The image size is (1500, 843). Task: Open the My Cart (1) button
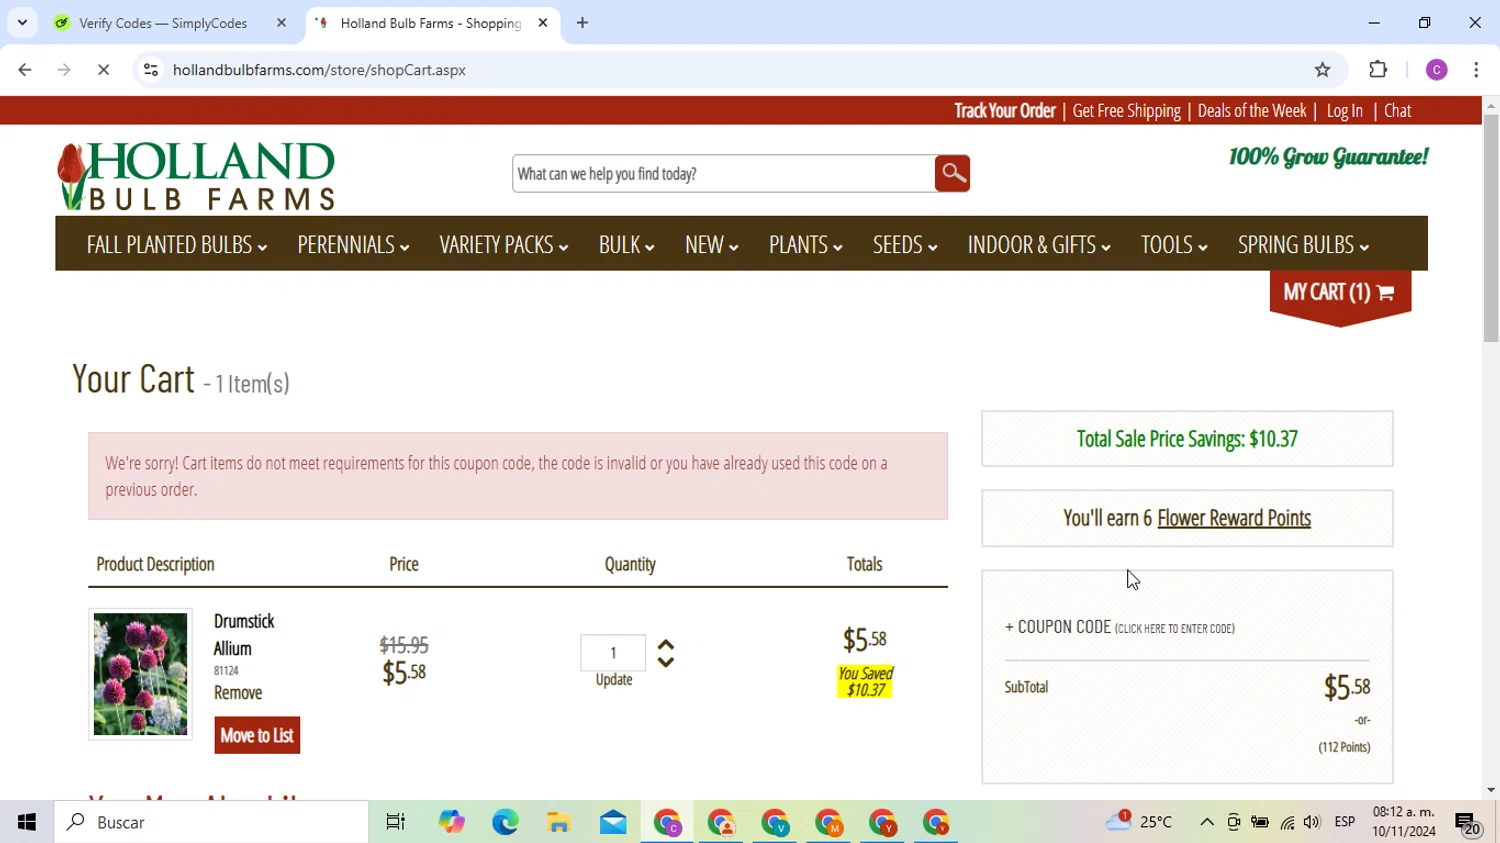(x=1340, y=292)
